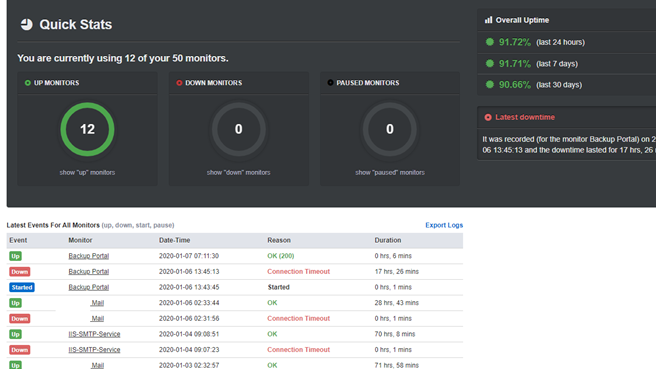Open IIS-SMTP-Service monitor in the 09:08:51 row
The height and width of the screenshot is (369, 656).
(94, 334)
